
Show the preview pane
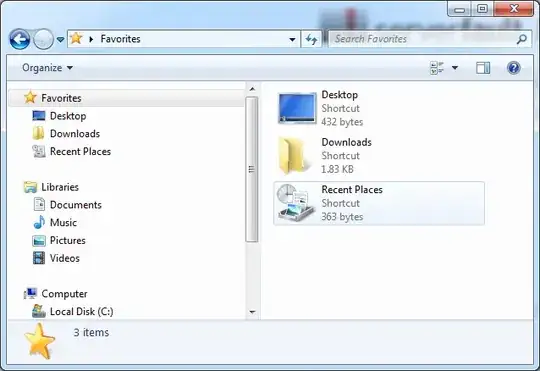tap(483, 68)
